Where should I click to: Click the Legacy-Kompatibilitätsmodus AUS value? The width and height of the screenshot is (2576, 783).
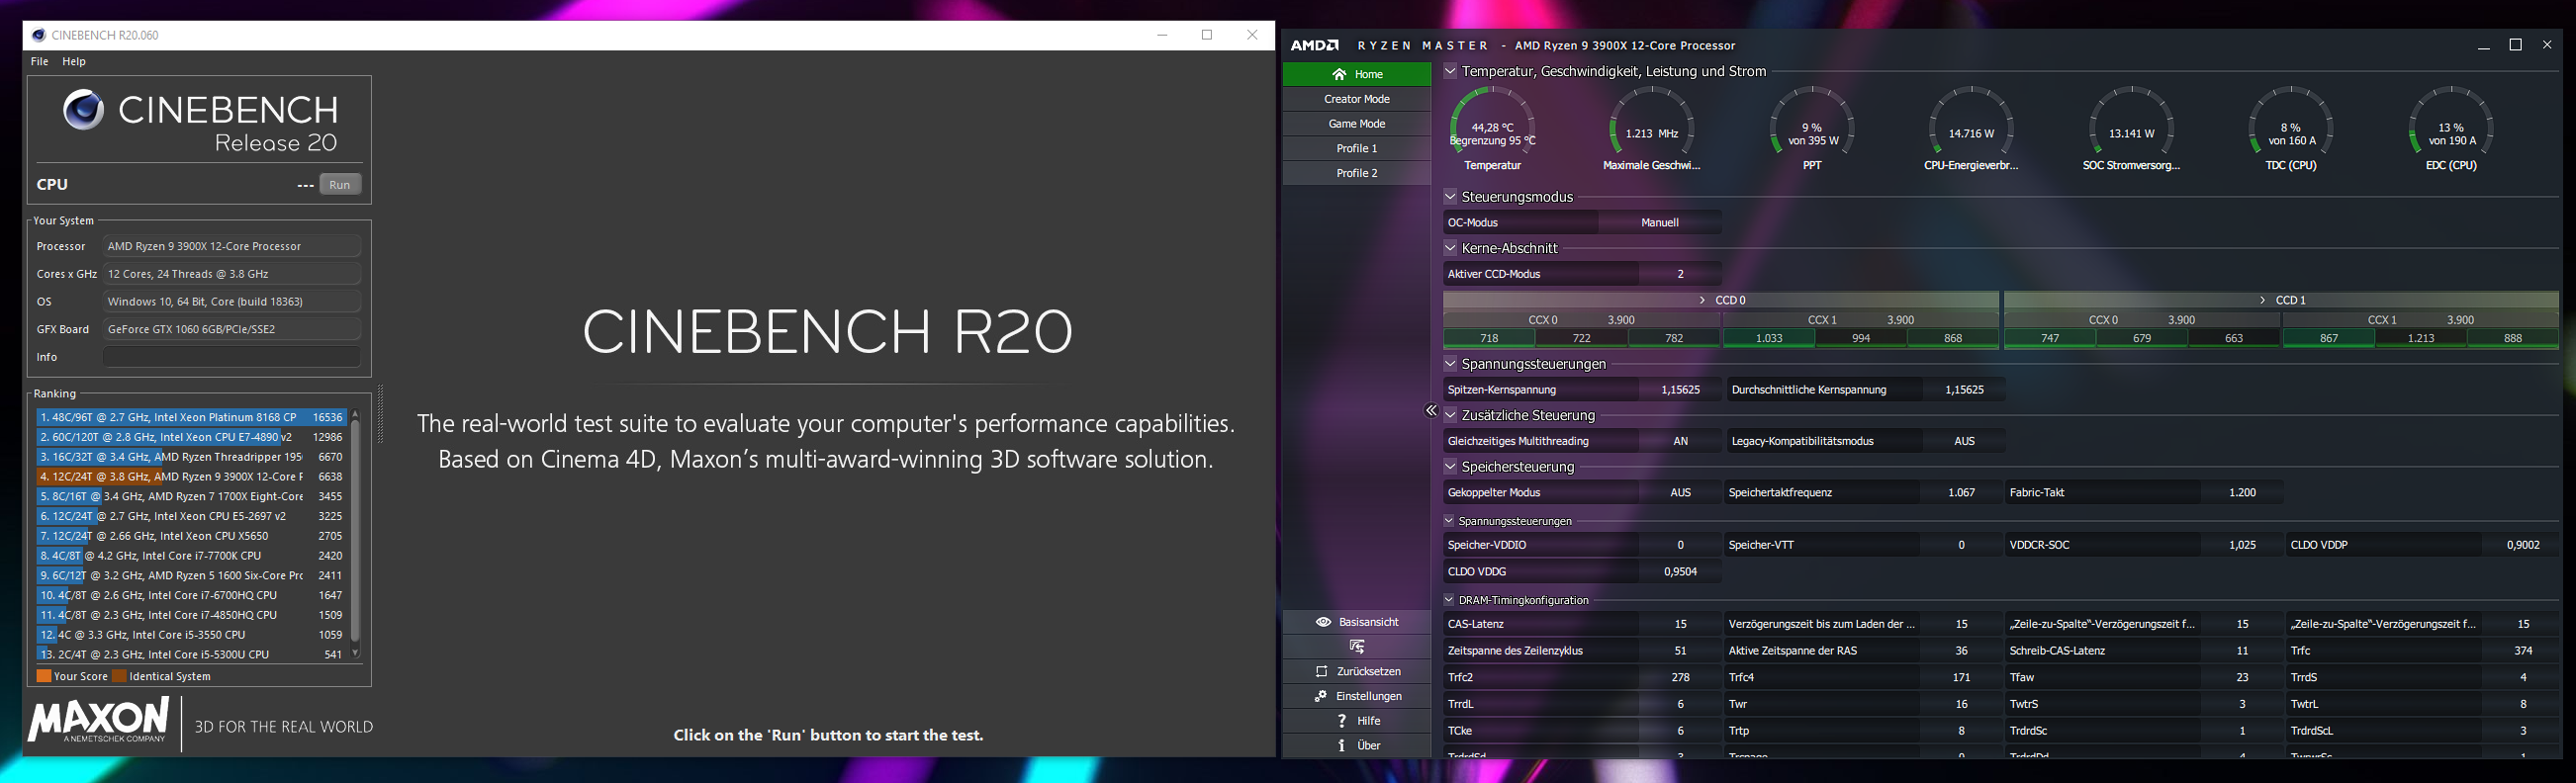[1964, 441]
